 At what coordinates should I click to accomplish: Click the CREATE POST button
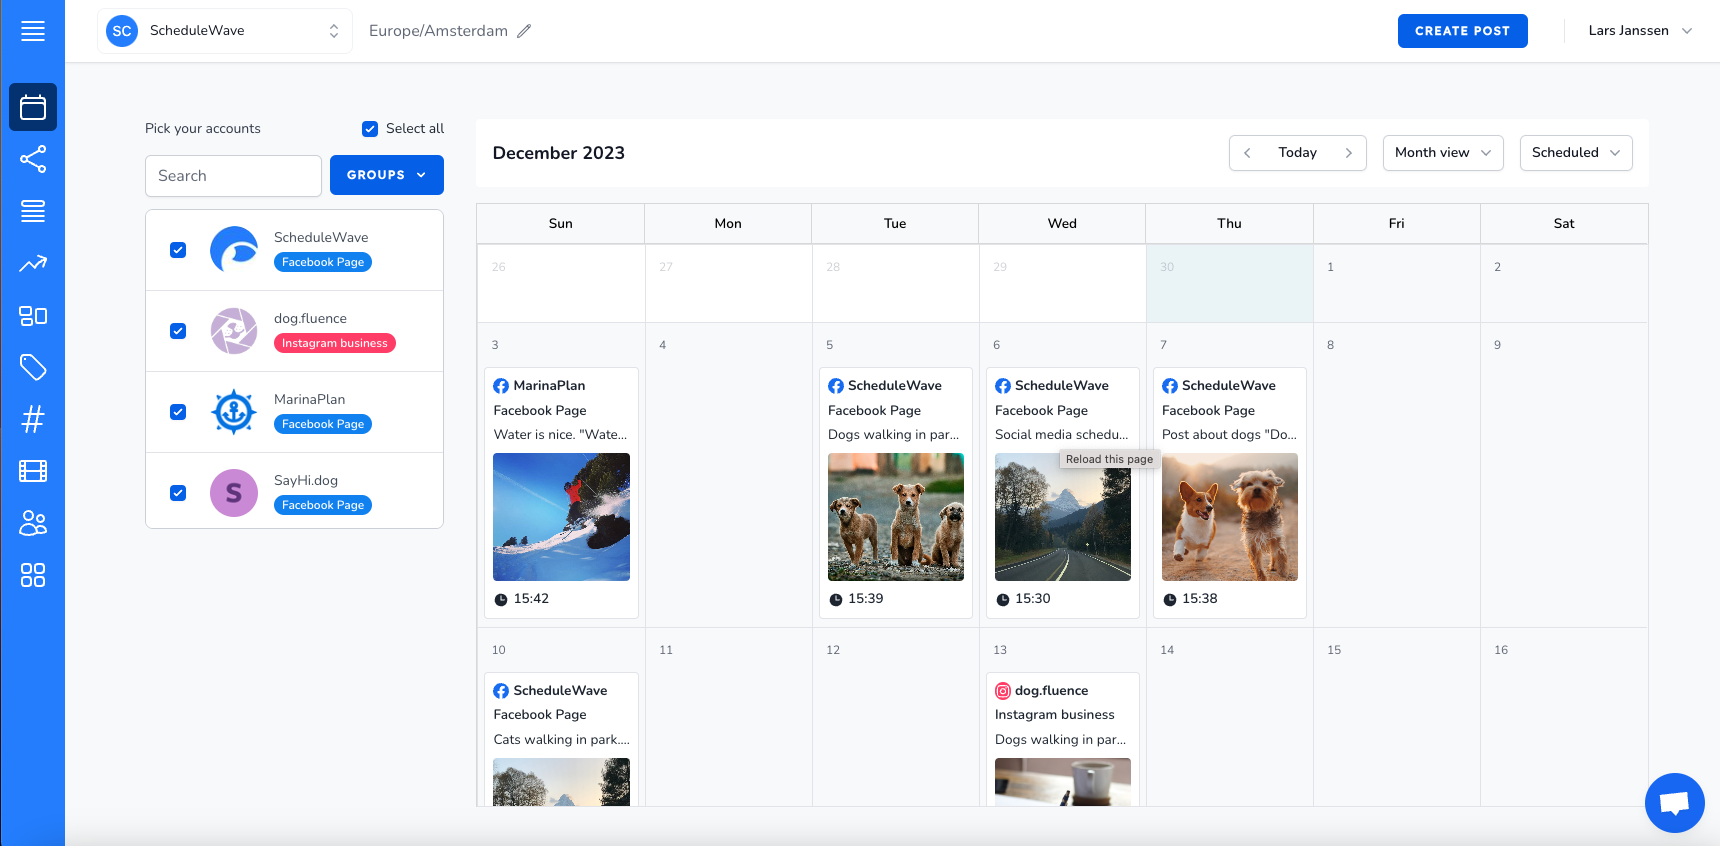tap(1463, 31)
